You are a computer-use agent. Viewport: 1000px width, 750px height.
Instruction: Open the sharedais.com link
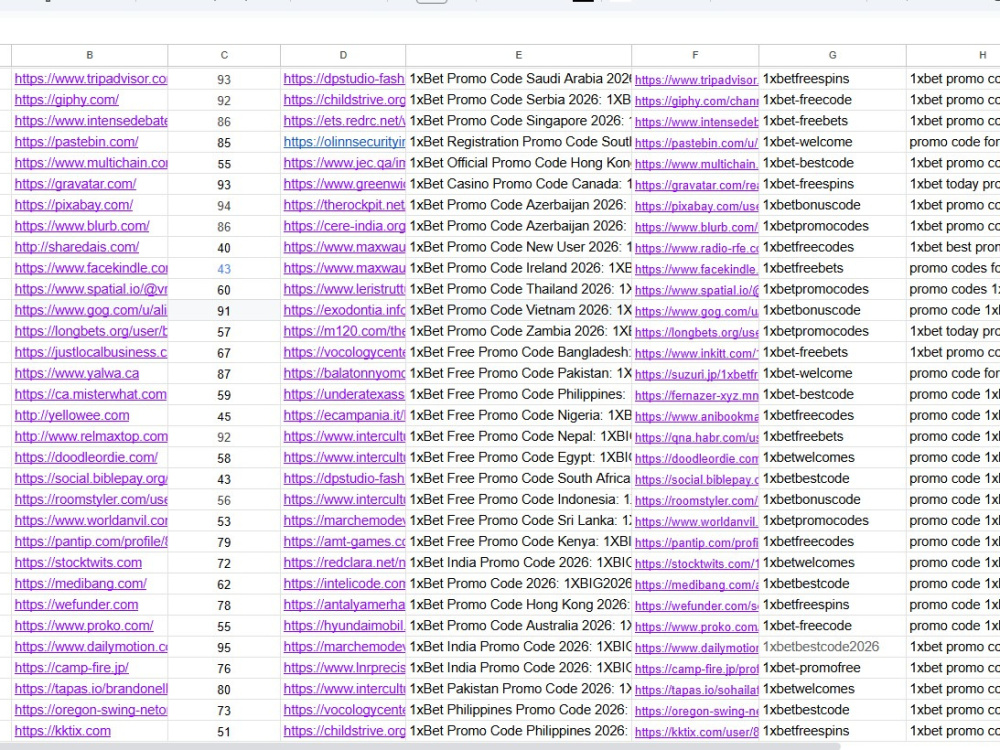77,247
